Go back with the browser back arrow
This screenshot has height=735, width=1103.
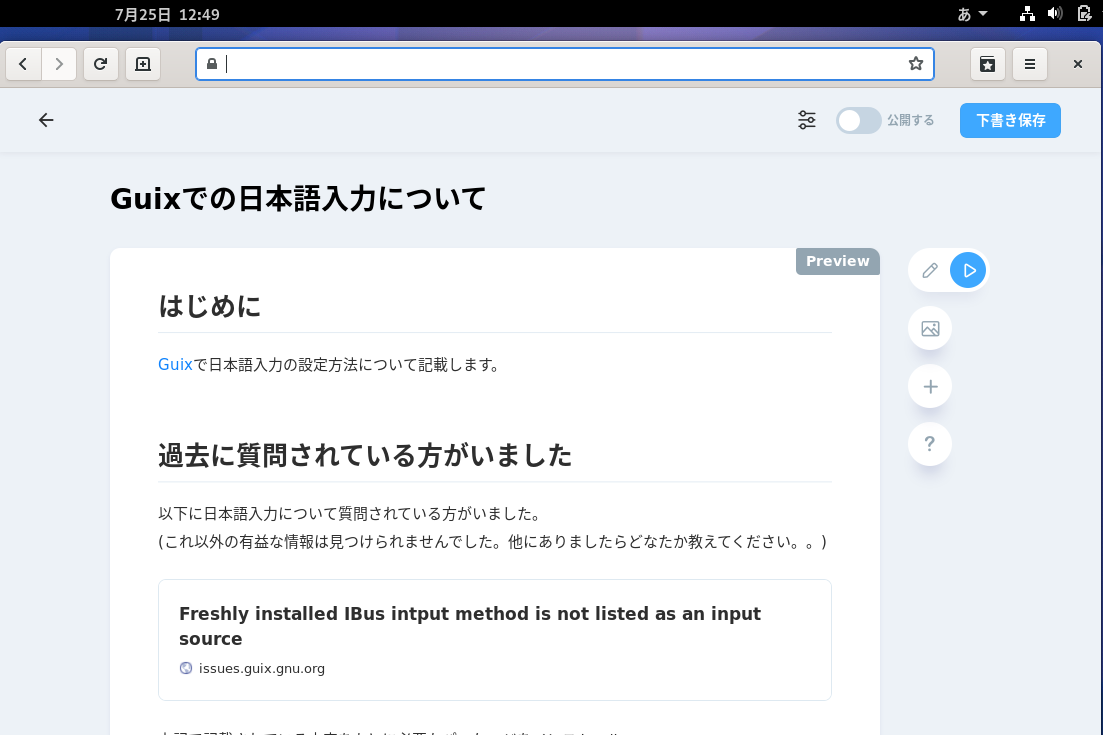[23, 64]
